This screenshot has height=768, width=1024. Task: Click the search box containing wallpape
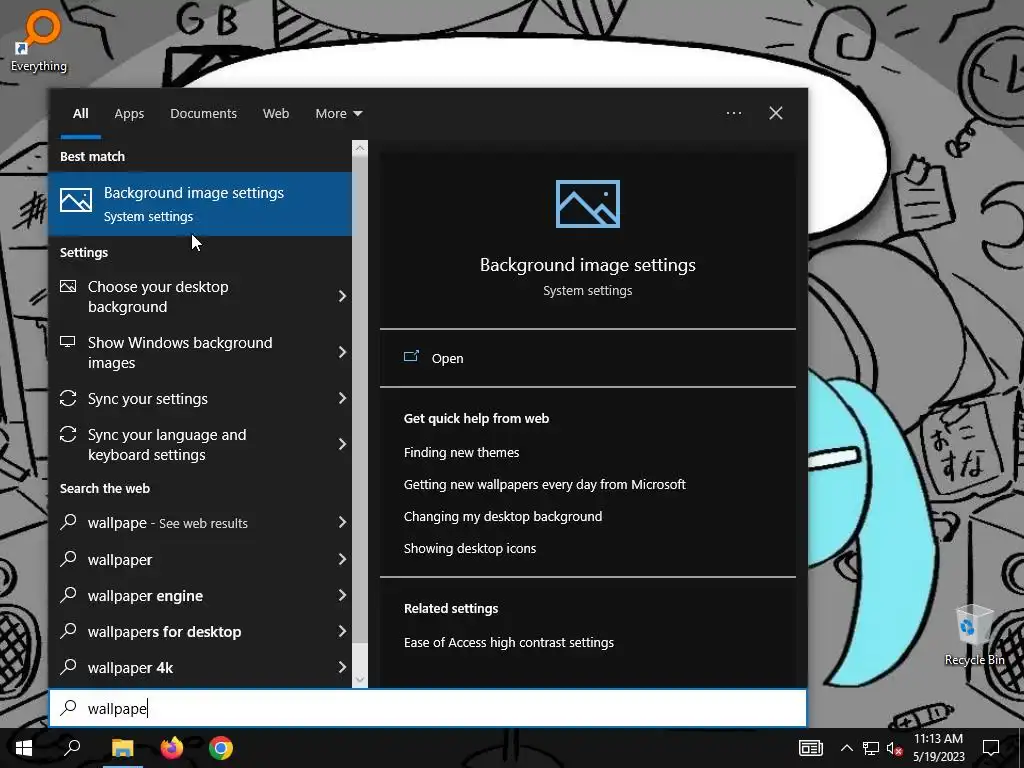pyautogui.click(x=428, y=708)
